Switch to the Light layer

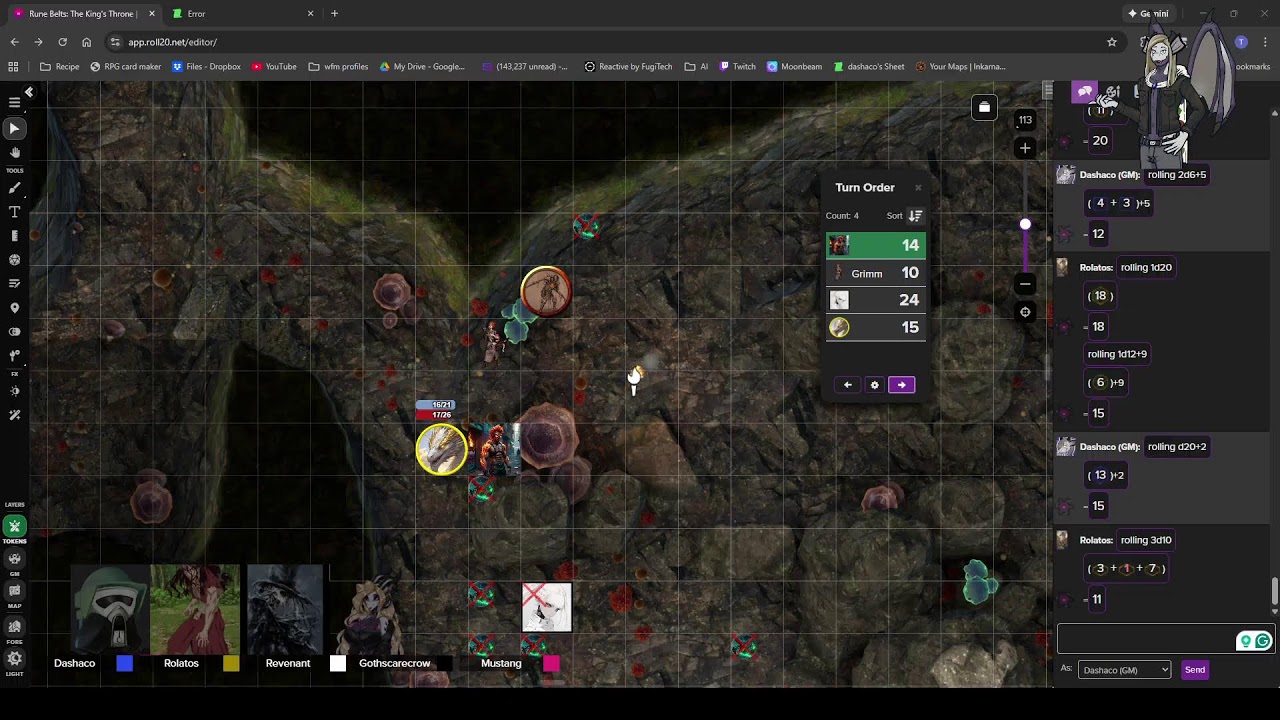click(x=14, y=658)
